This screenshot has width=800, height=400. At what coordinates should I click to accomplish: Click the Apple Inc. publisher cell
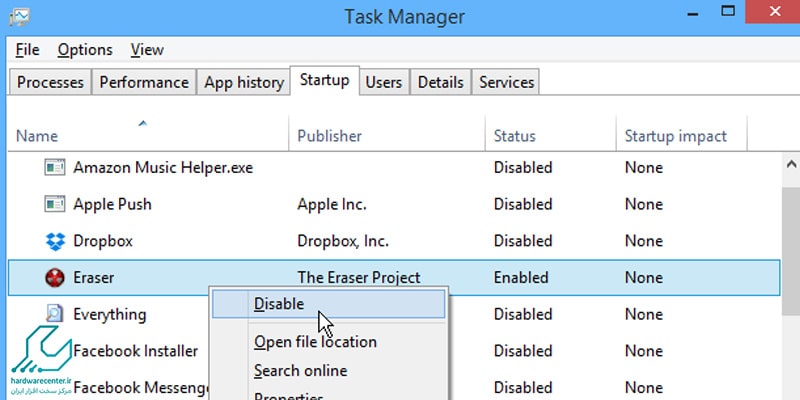[x=332, y=204]
